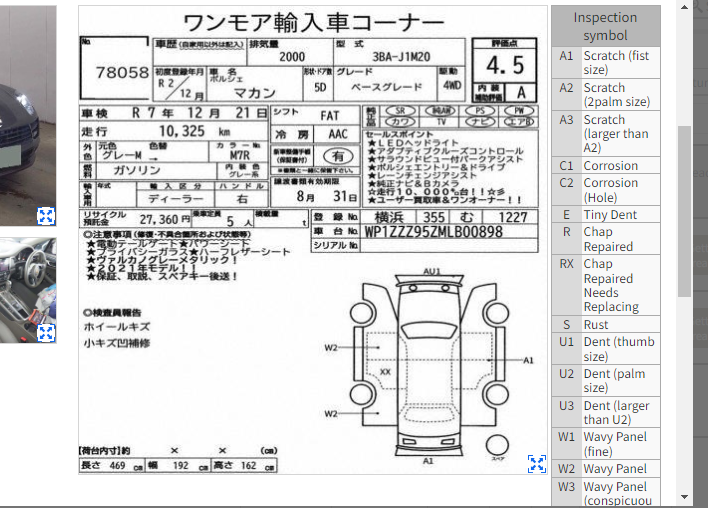Click the car name 'マカン'
Screen dimensions: 708x508
coord(255,93)
